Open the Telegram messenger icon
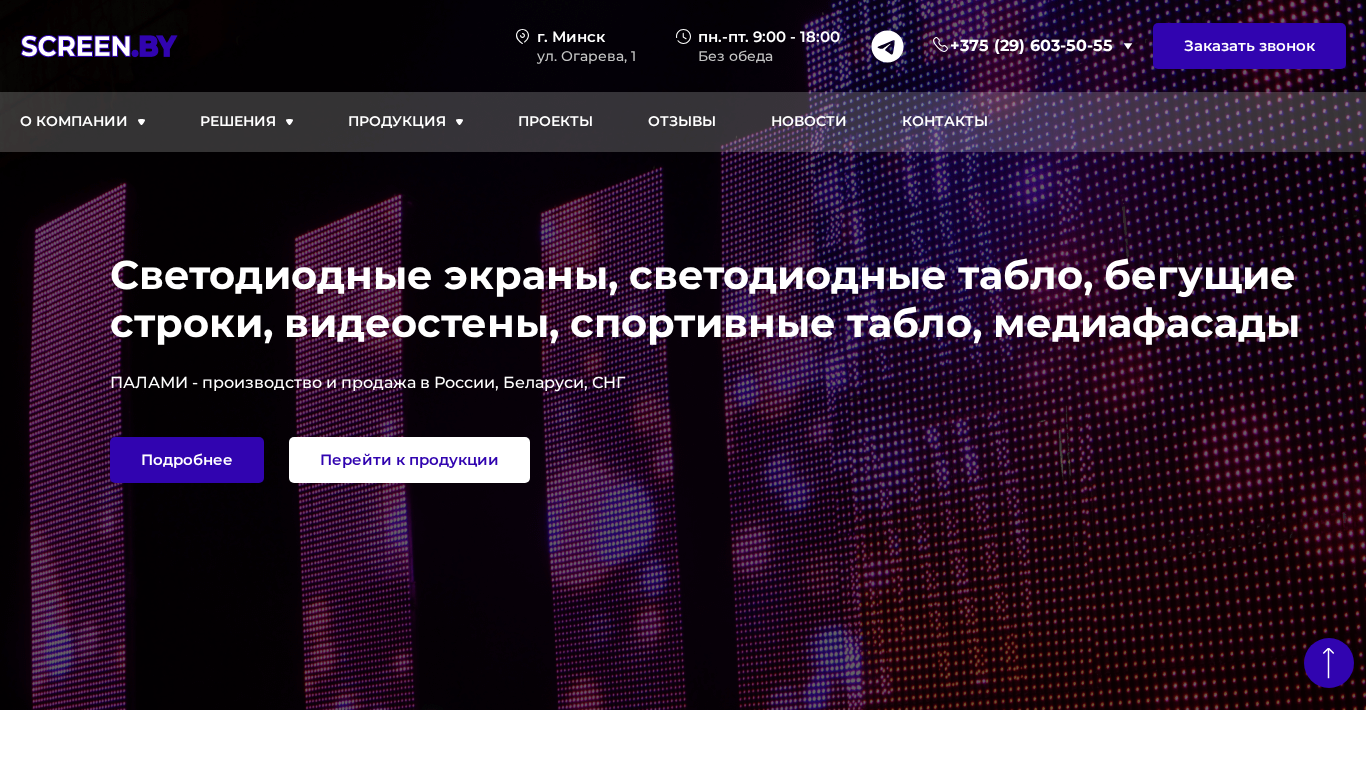Screen dimensions: 1366x768 pos(887,46)
